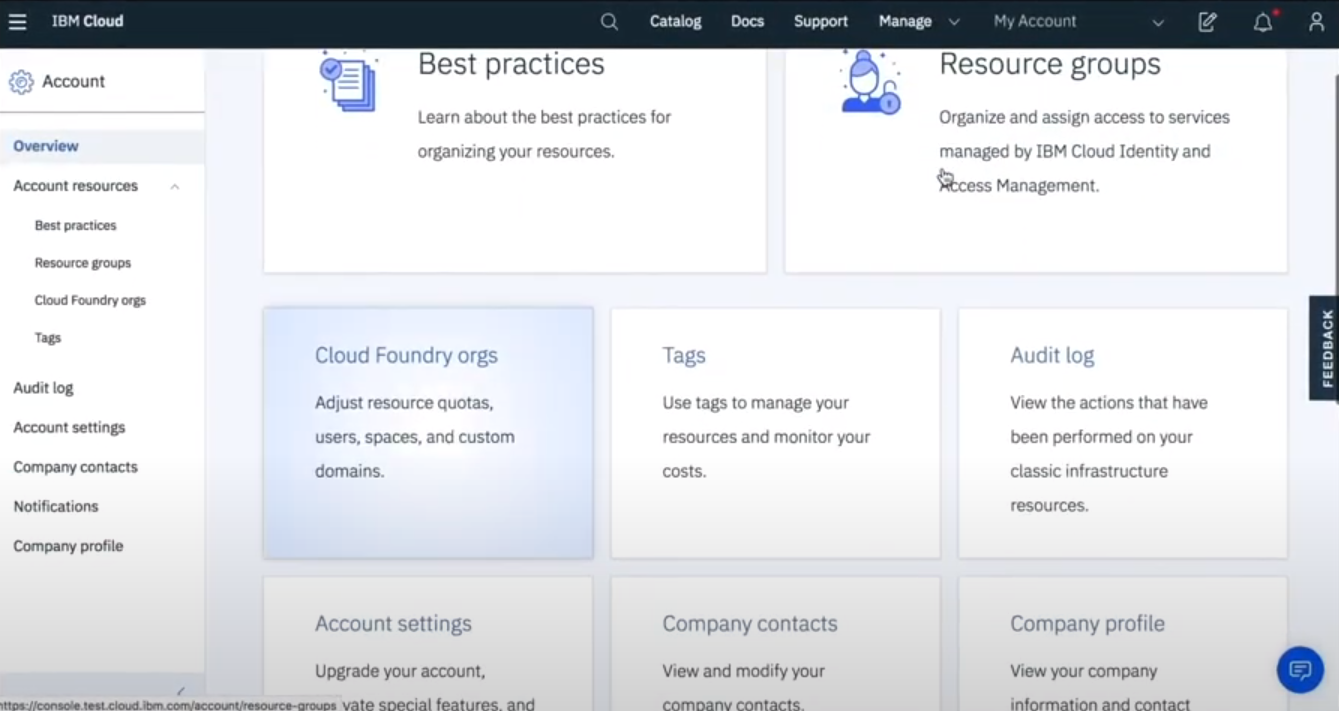Click text 'View the actions that have'

[1108, 403]
